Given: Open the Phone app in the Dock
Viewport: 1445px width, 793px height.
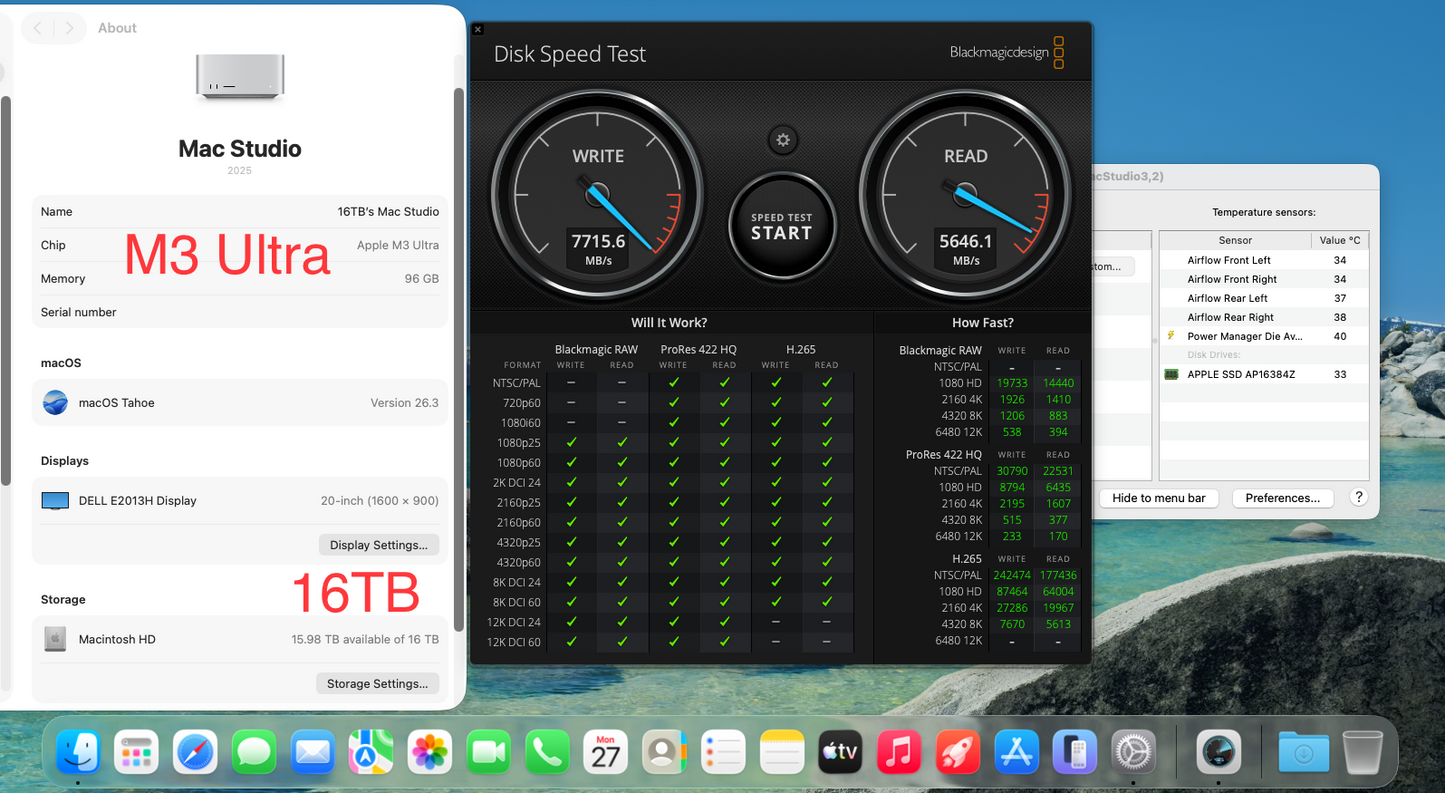Looking at the screenshot, I should point(547,751).
